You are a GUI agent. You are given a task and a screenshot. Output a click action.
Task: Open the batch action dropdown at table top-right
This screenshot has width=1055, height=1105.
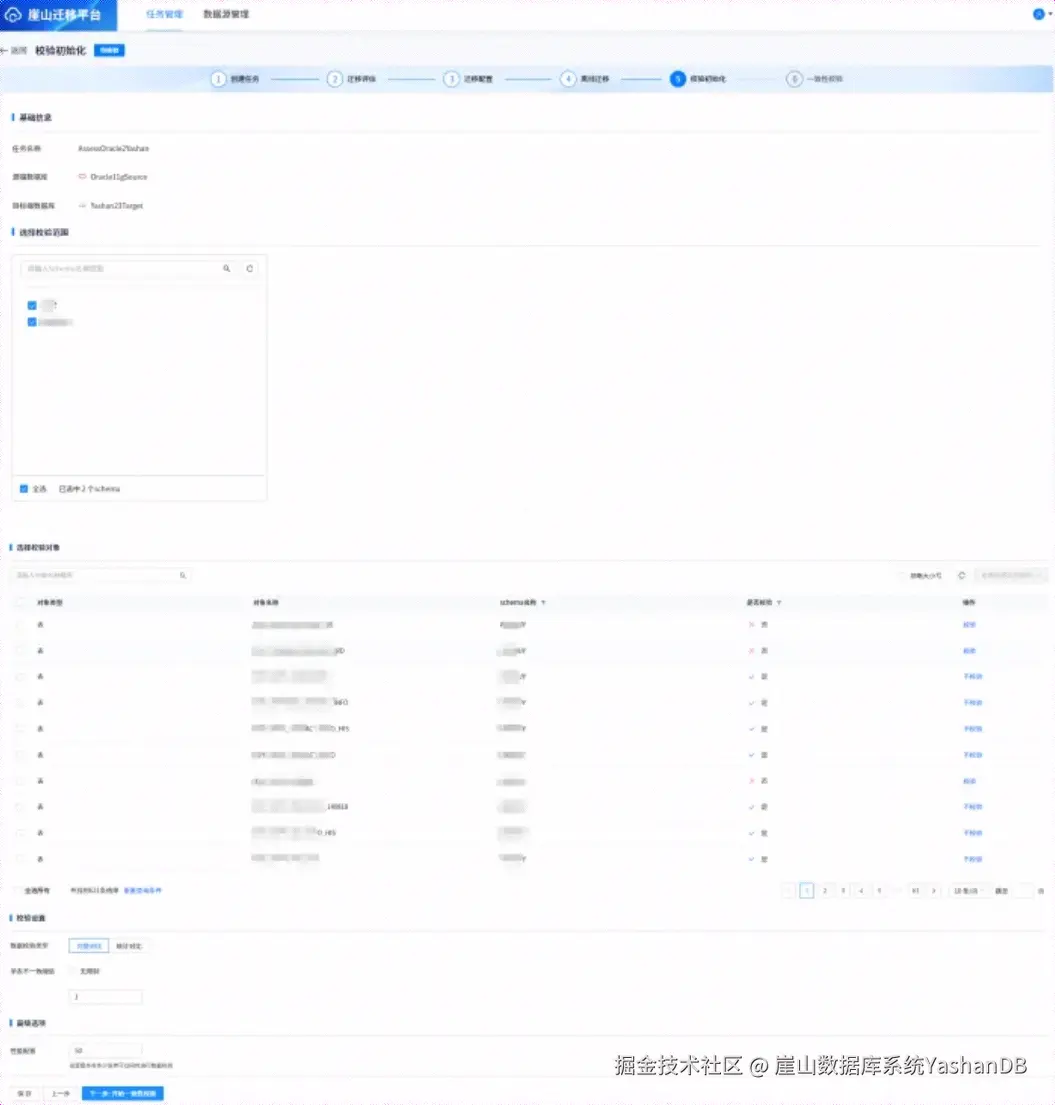point(1011,576)
